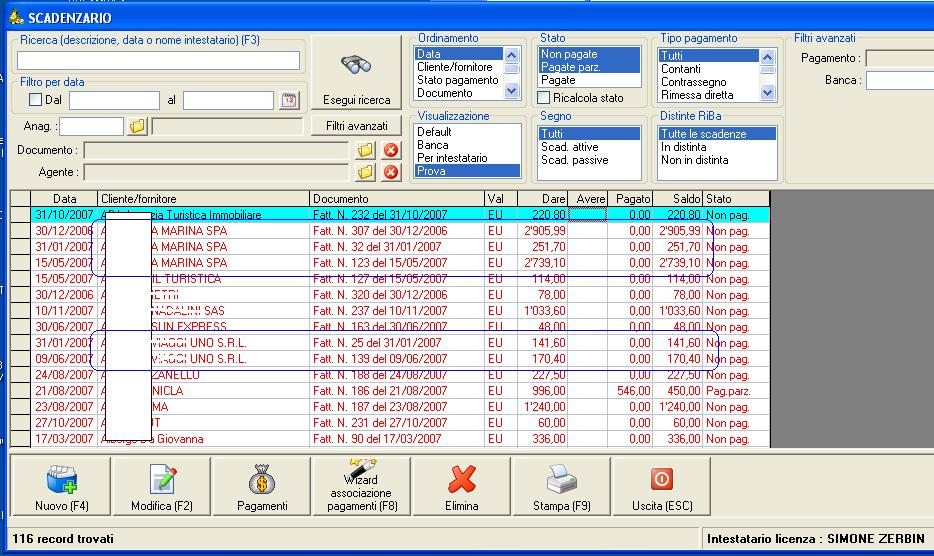The image size is (934, 556).
Task: Delete the record with Elimina
Action: [462, 486]
